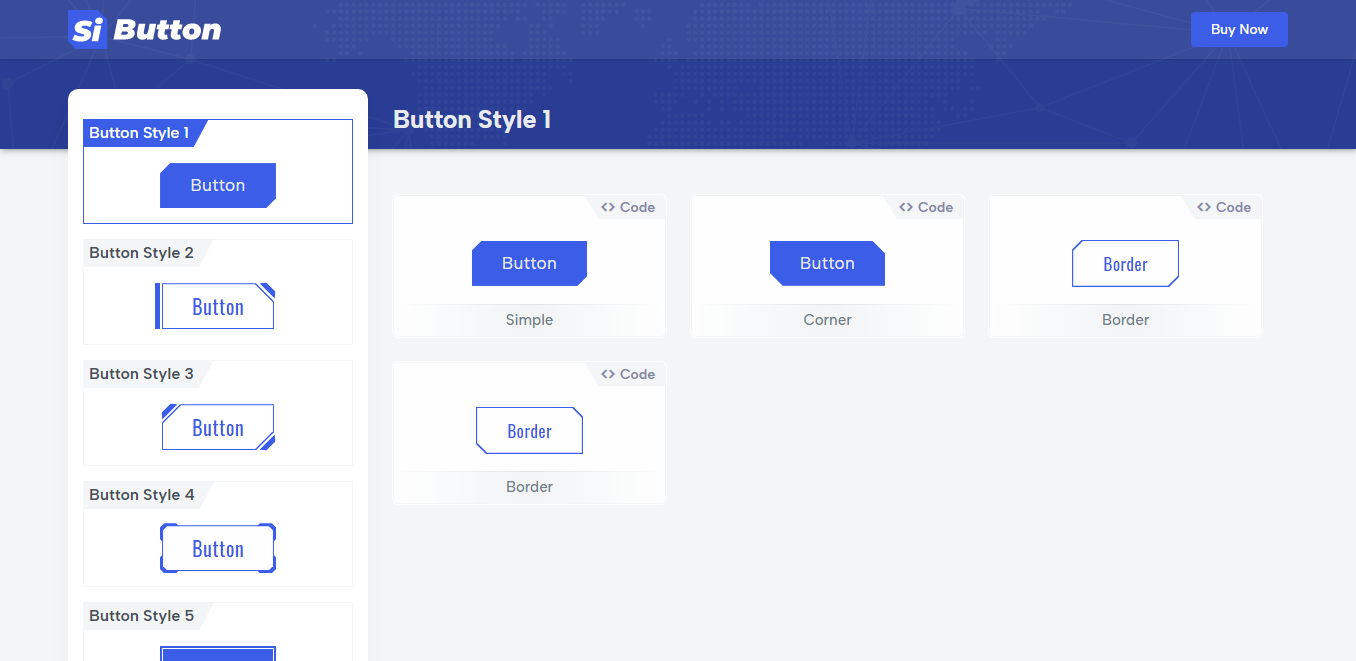This screenshot has height=661, width=1356.
Task: Click the code brackets icon beside Corner's Code label
Action: click(x=905, y=207)
